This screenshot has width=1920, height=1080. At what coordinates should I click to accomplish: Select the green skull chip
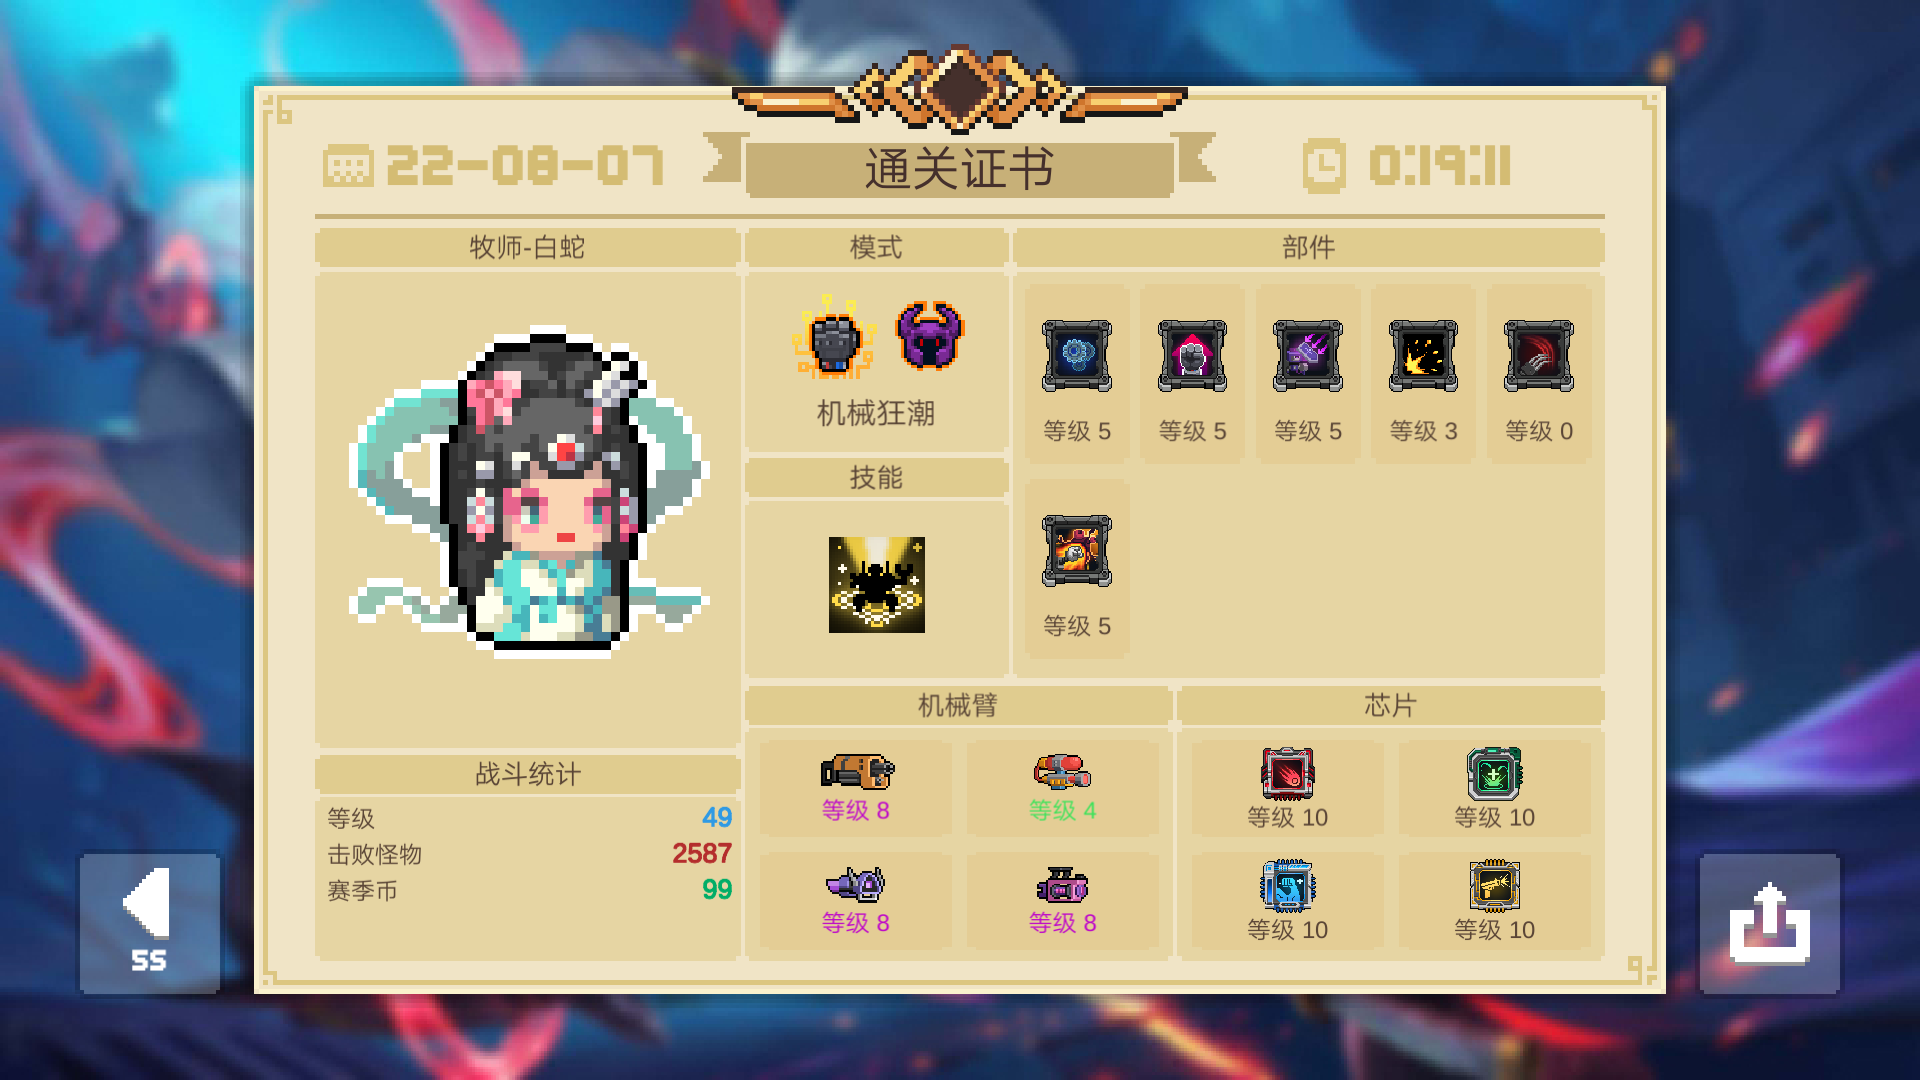pyautogui.click(x=1494, y=774)
